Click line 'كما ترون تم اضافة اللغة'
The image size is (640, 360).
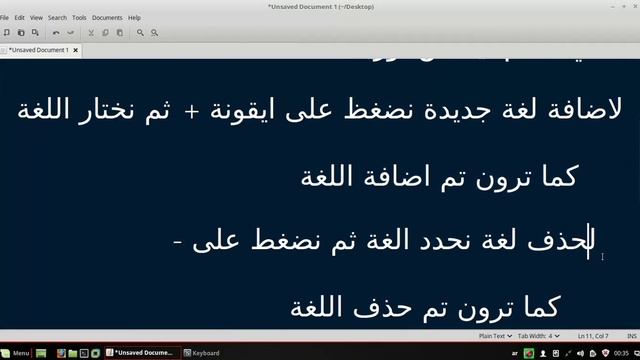click(x=440, y=177)
